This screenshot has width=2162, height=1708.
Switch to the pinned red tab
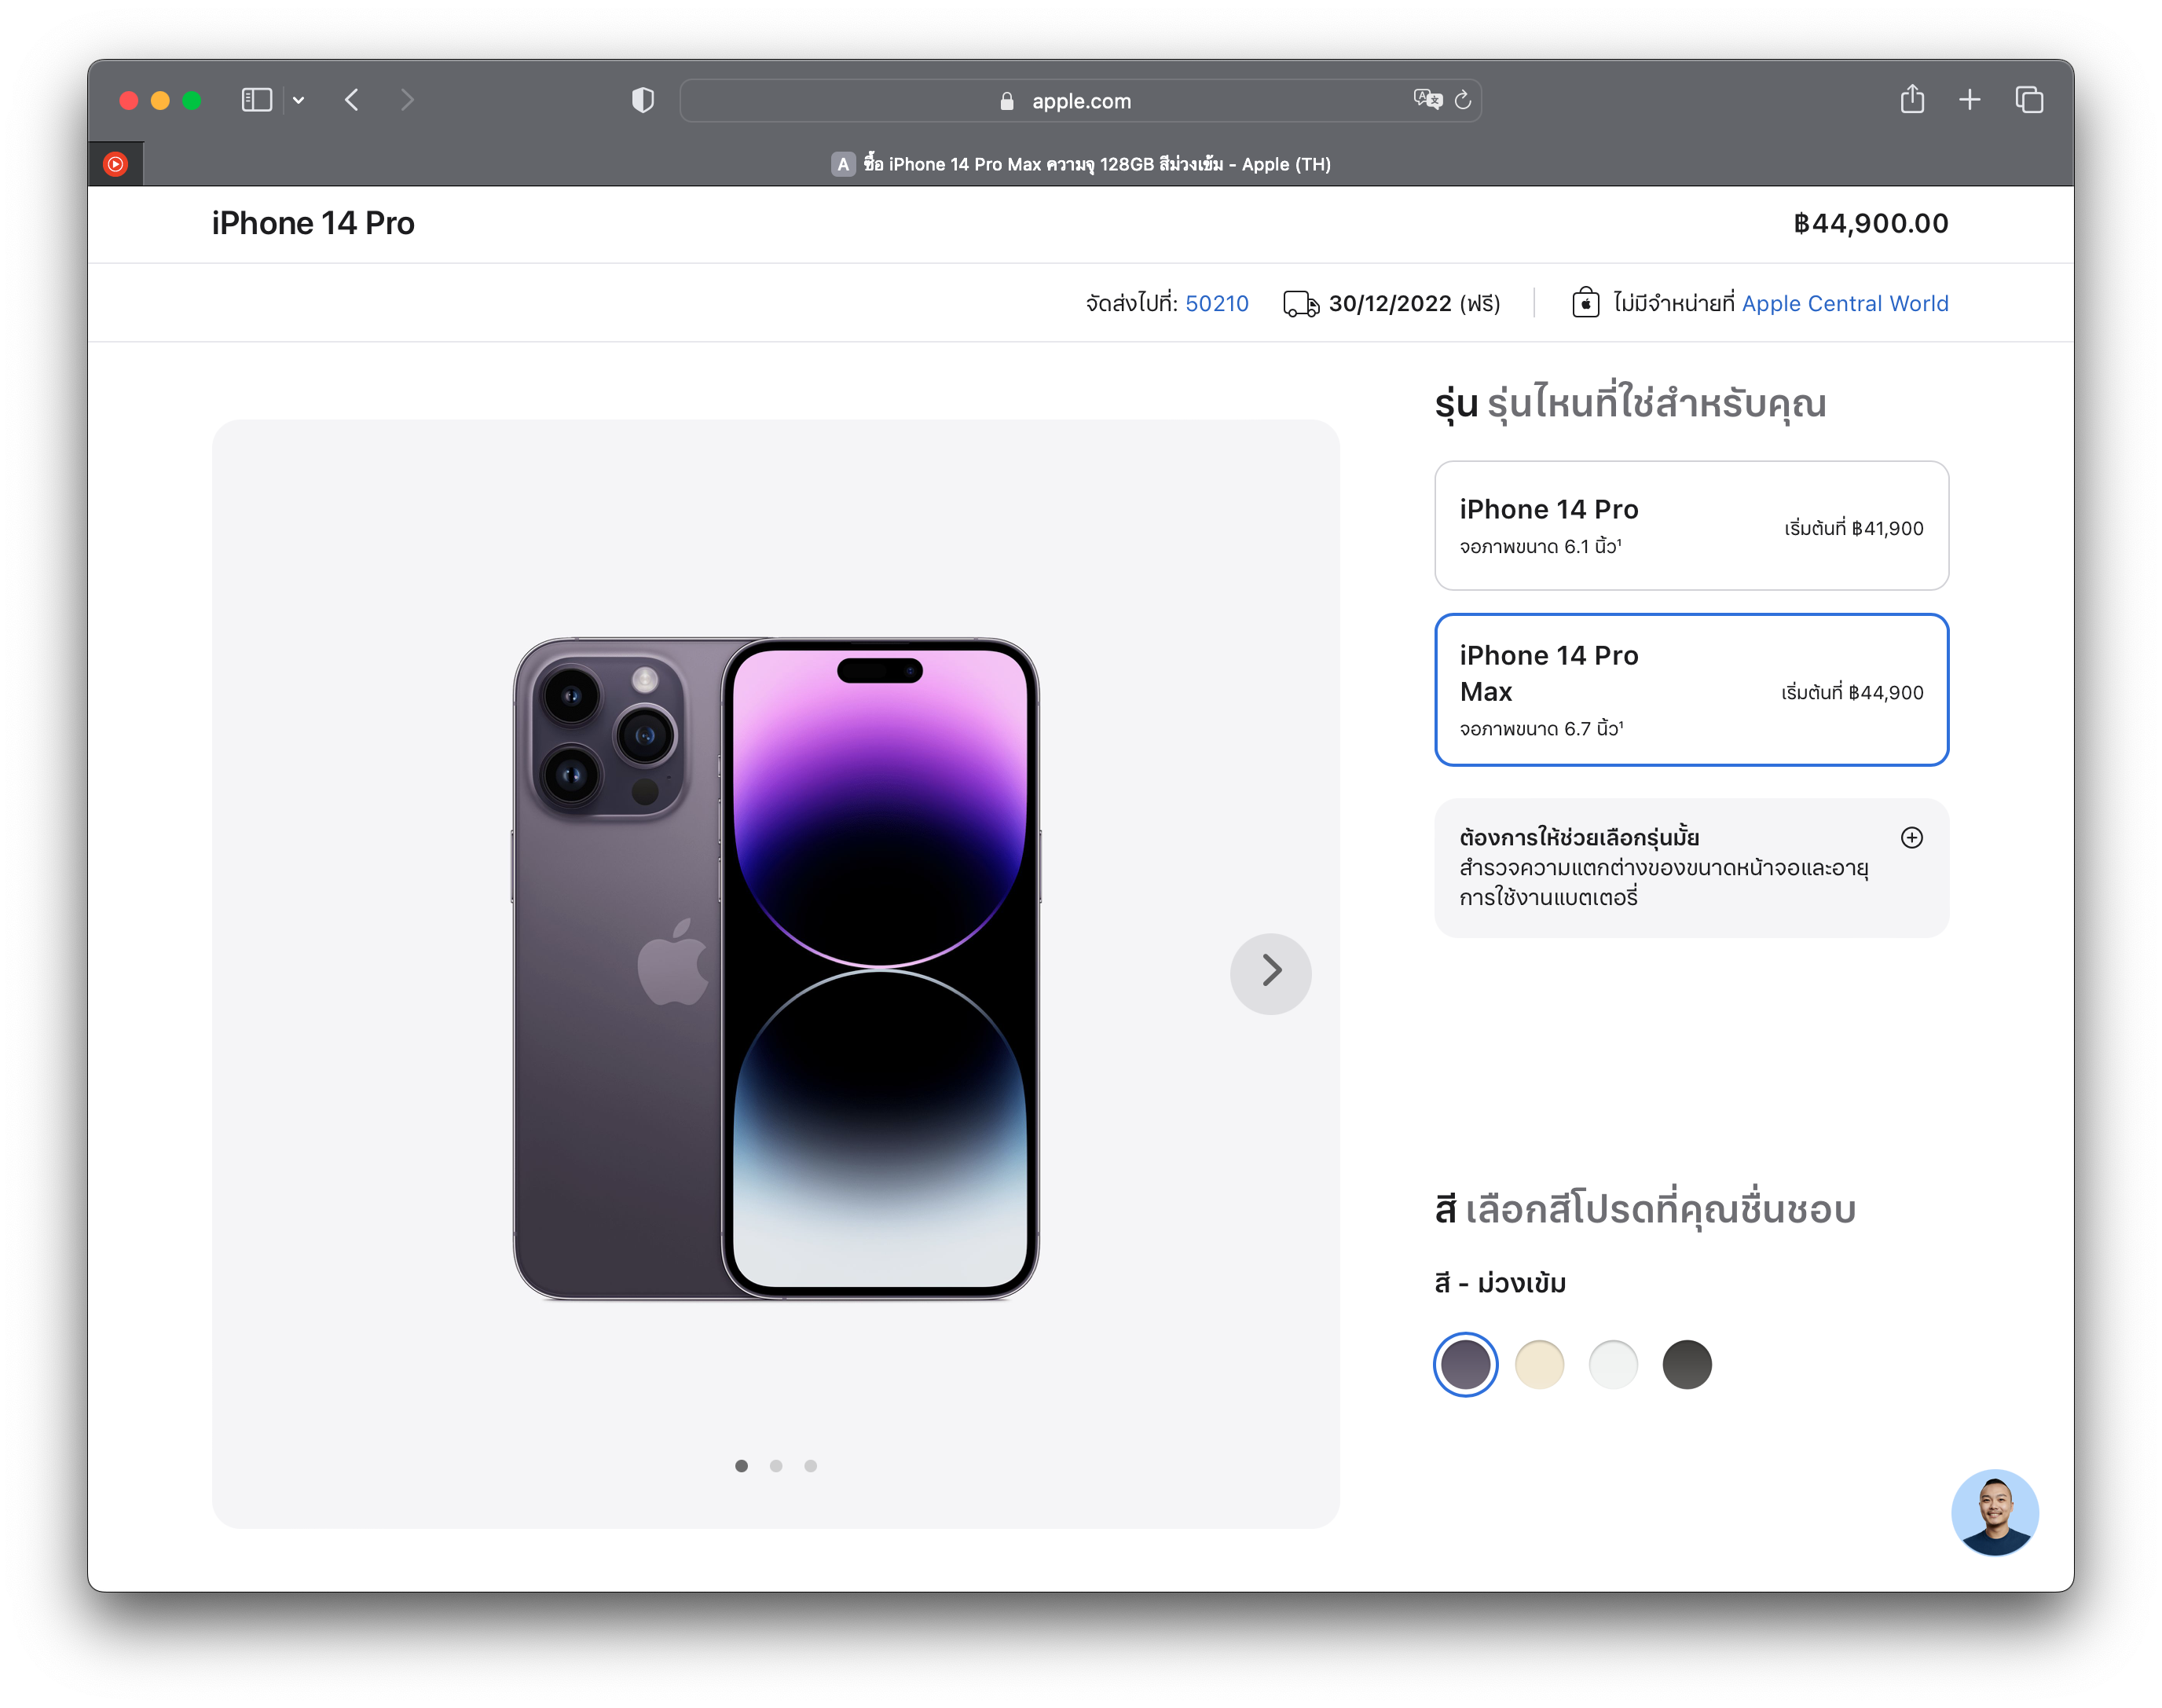click(116, 164)
